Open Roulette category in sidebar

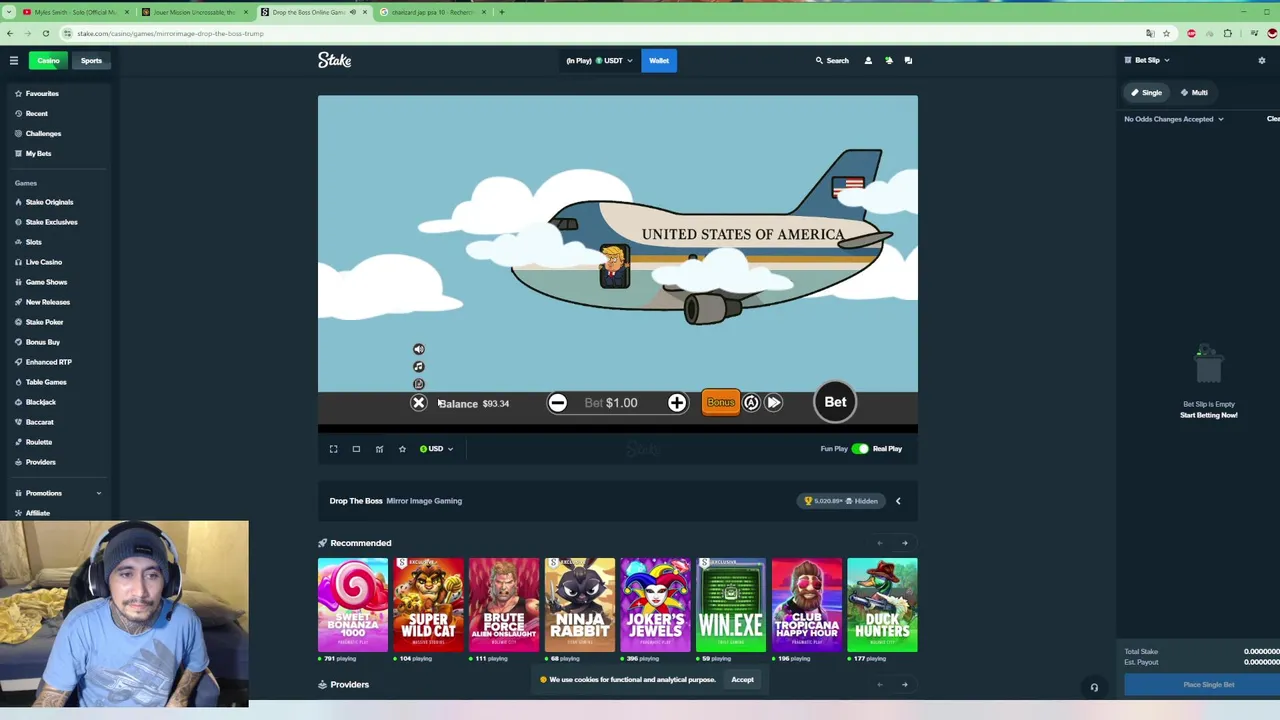point(38,442)
